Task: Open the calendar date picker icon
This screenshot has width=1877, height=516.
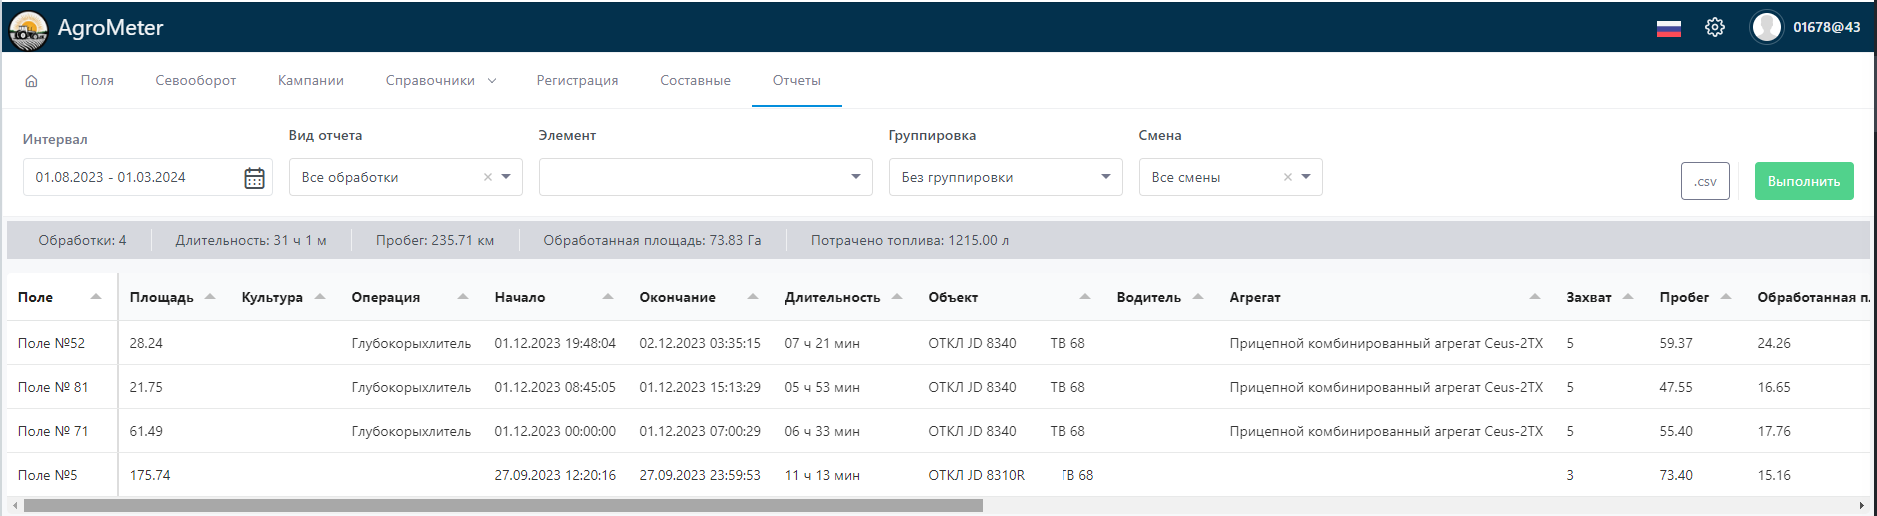Action: (x=255, y=178)
